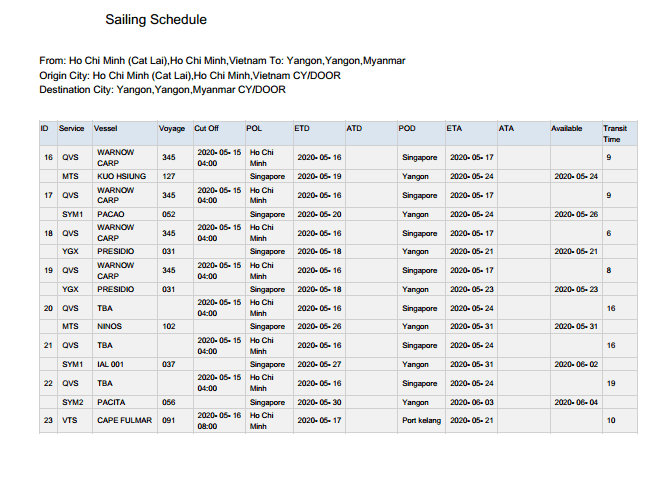Select row ID 23 cell

coord(48,420)
